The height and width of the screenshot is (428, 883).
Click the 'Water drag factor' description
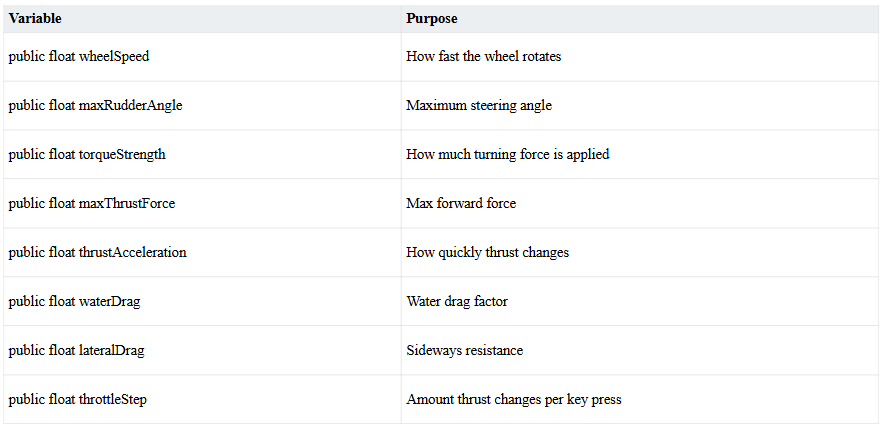pyautogui.click(x=458, y=302)
